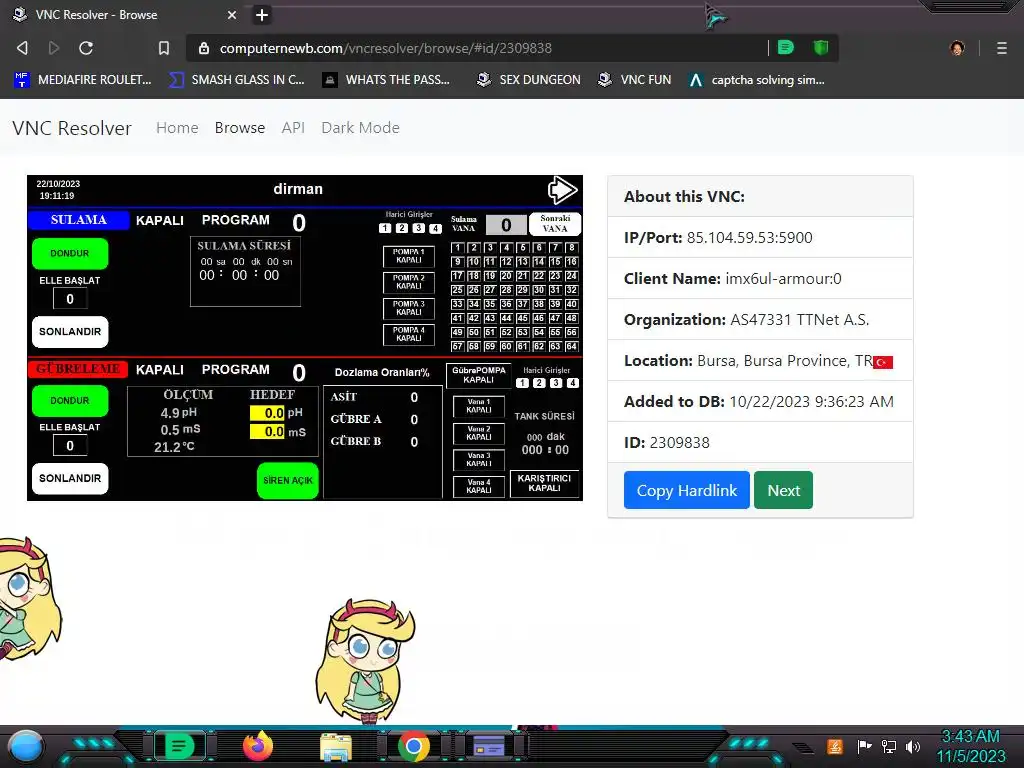Click the taskbar clock 3:43 AM

pos(970,737)
